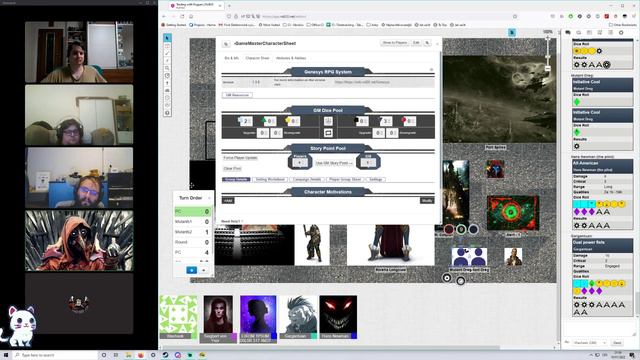Adjust the green dice count stepper
Viewport: 640px width, 360px height.
(x=272, y=121)
